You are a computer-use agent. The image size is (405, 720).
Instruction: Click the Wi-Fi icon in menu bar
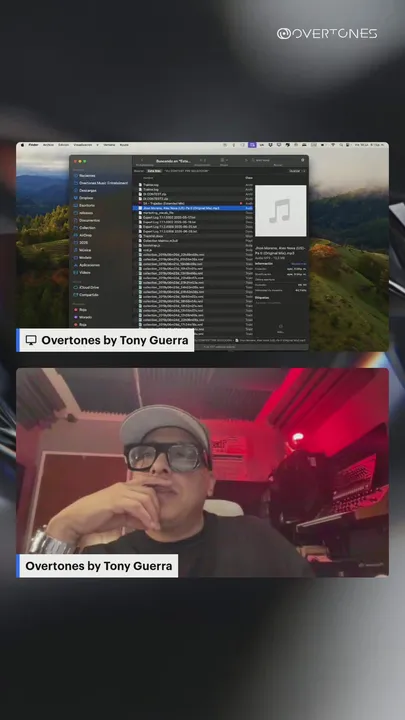(333, 145)
